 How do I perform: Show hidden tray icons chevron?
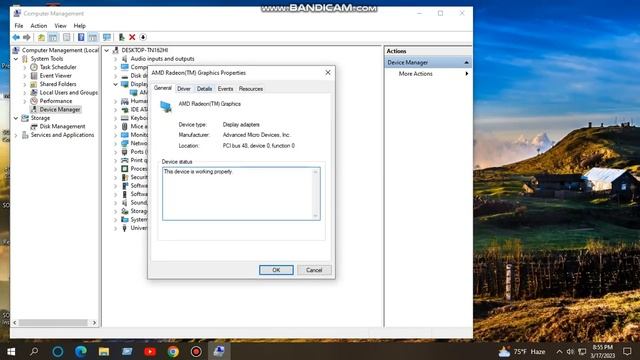click(x=559, y=351)
